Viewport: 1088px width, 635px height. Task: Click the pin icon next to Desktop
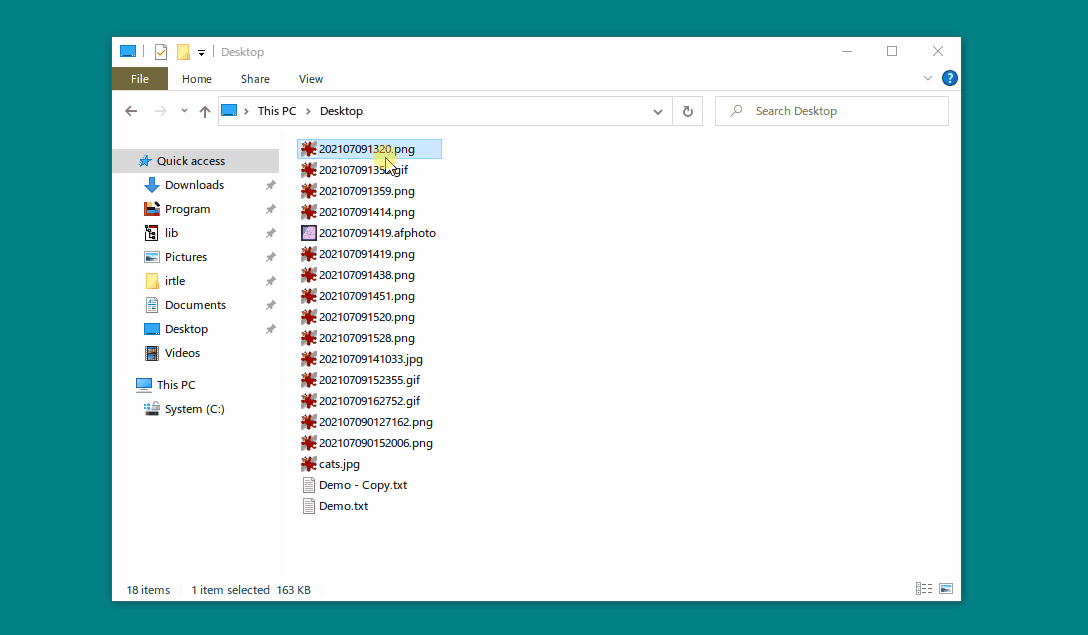pos(271,329)
